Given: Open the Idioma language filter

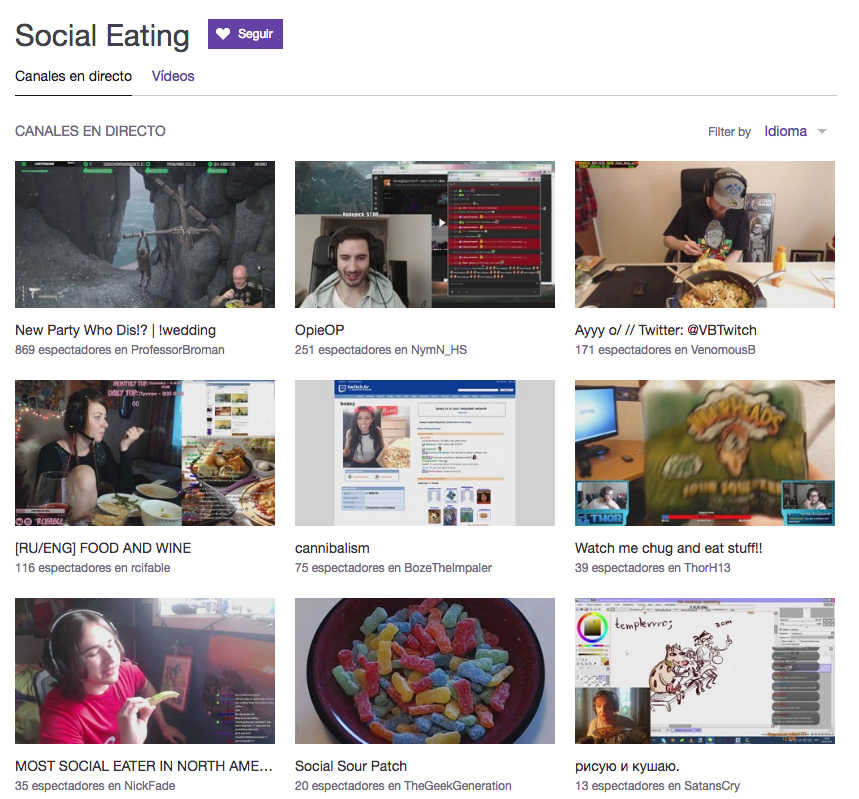Looking at the screenshot, I should (786, 132).
